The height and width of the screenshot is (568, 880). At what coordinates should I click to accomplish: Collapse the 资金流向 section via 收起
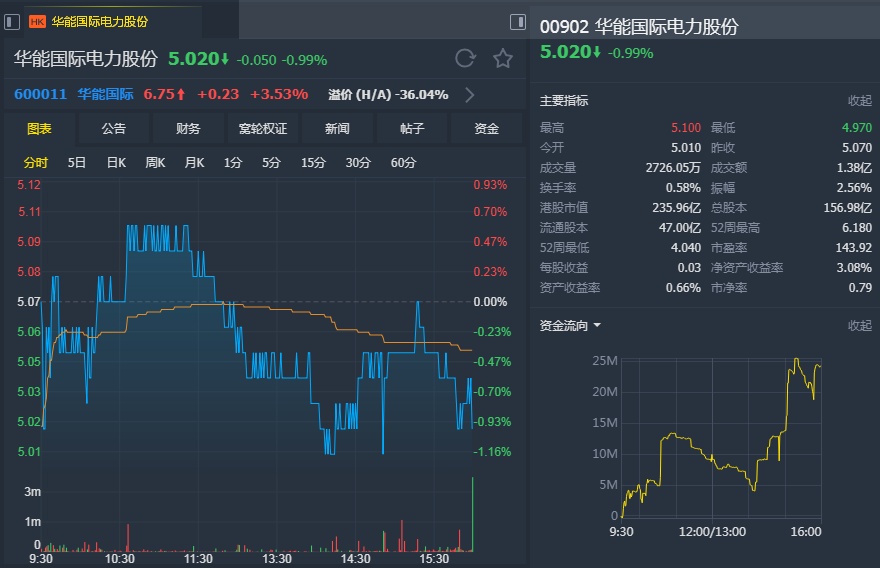pos(859,326)
